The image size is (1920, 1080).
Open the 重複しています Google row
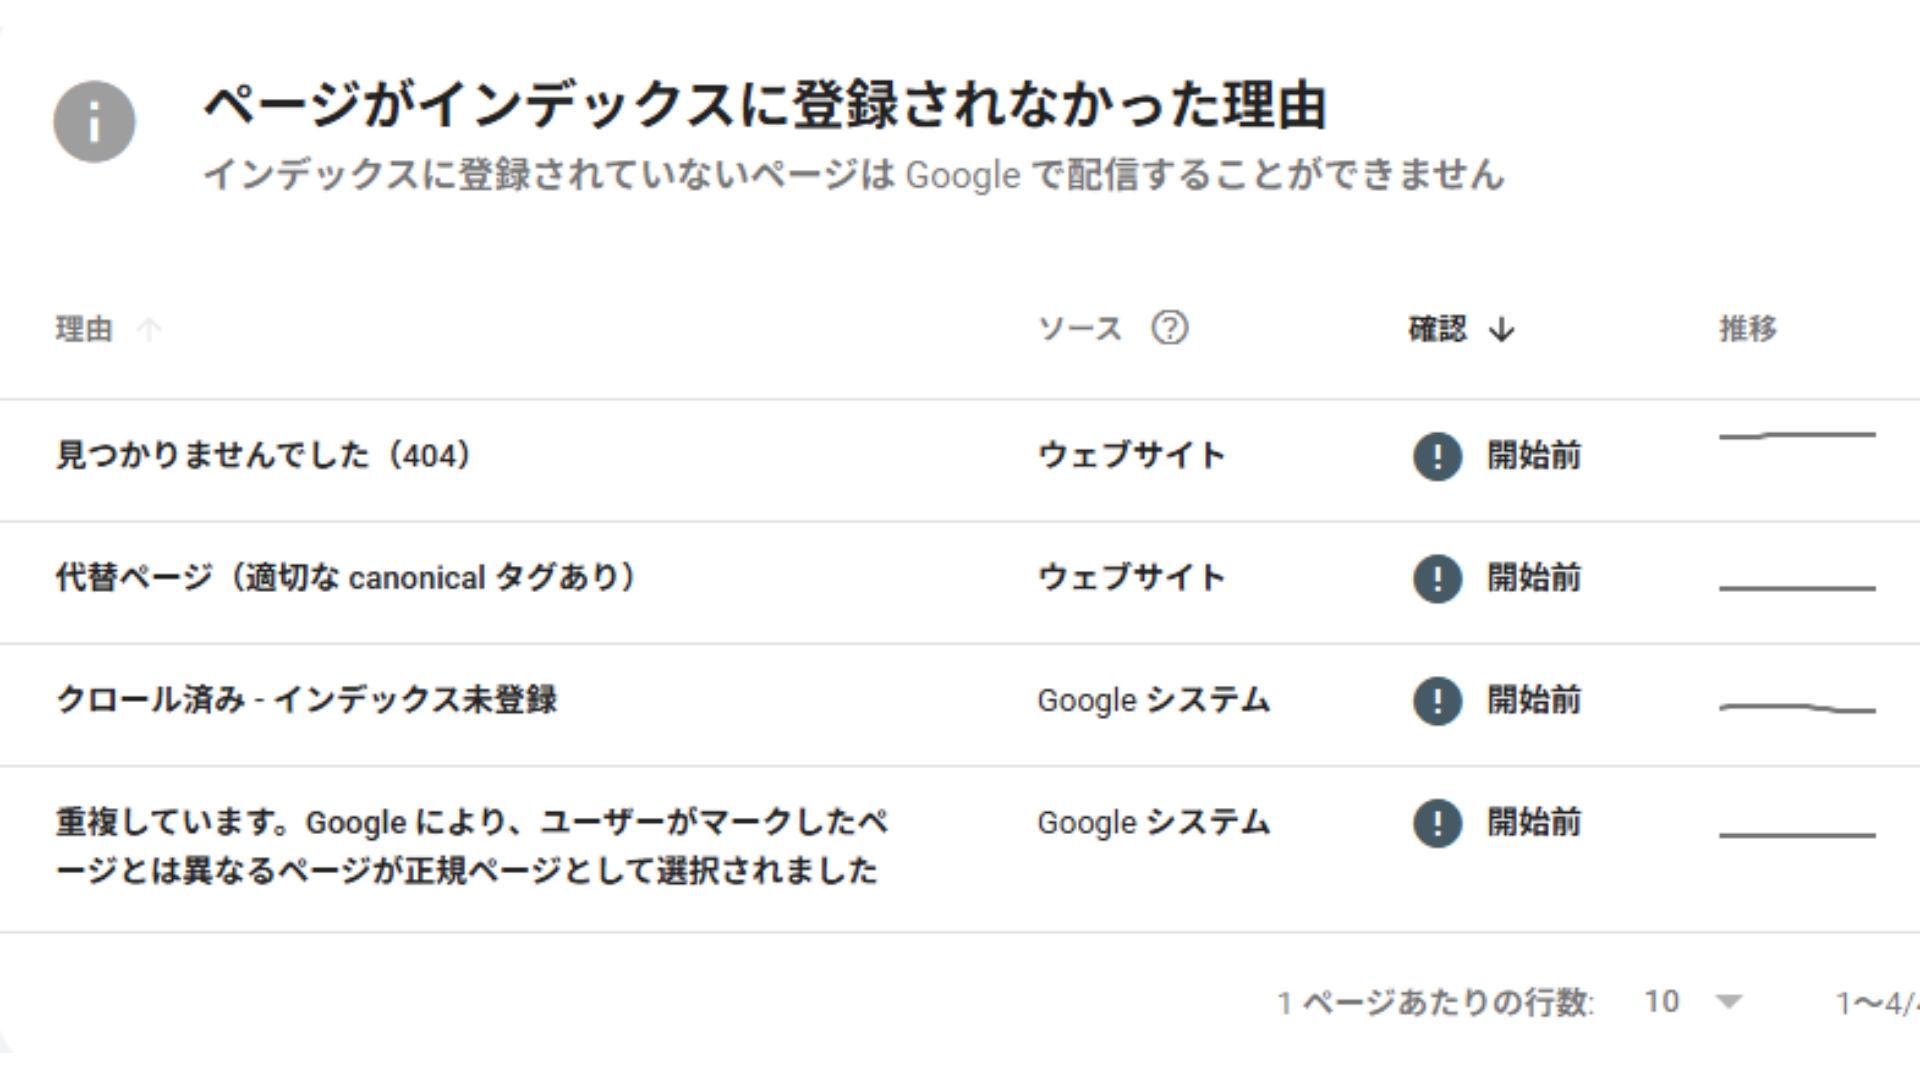[470, 846]
